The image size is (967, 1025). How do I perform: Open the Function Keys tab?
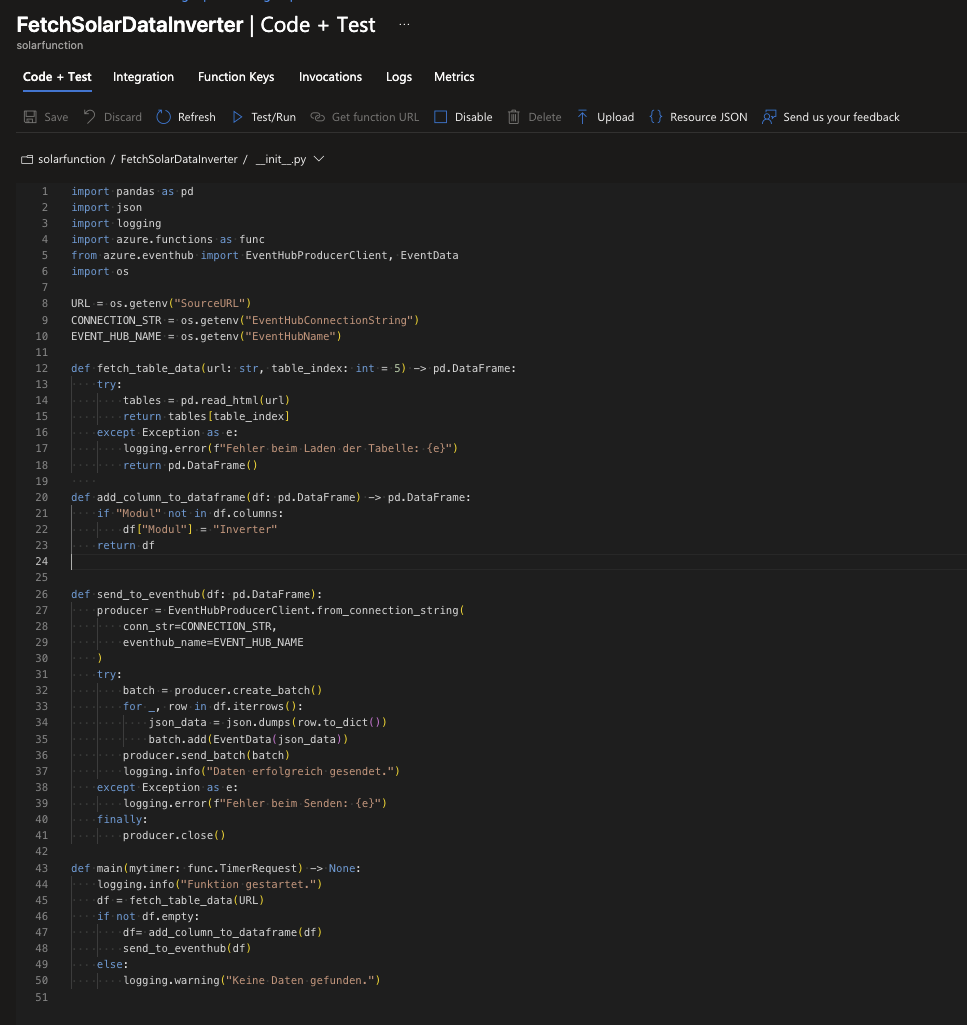[236, 77]
